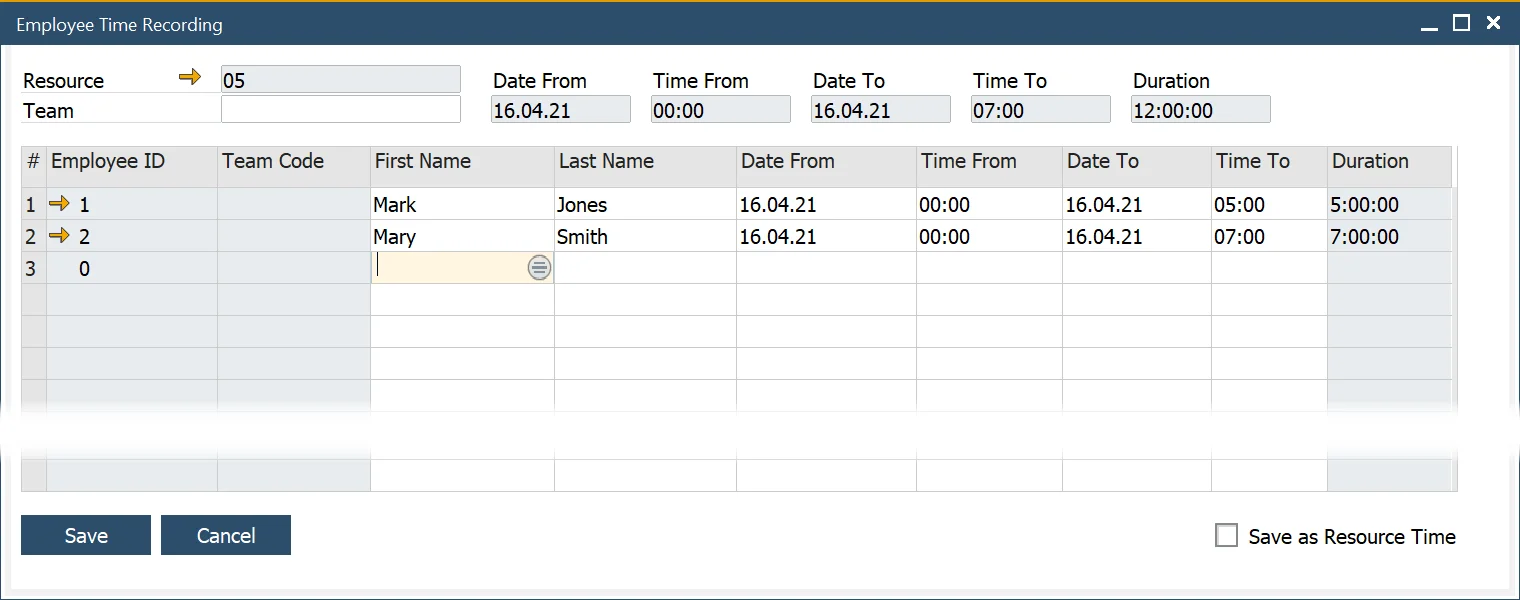Viewport: 1520px width, 600px height.
Task: Click the maximize window icon
Action: [1463, 21]
